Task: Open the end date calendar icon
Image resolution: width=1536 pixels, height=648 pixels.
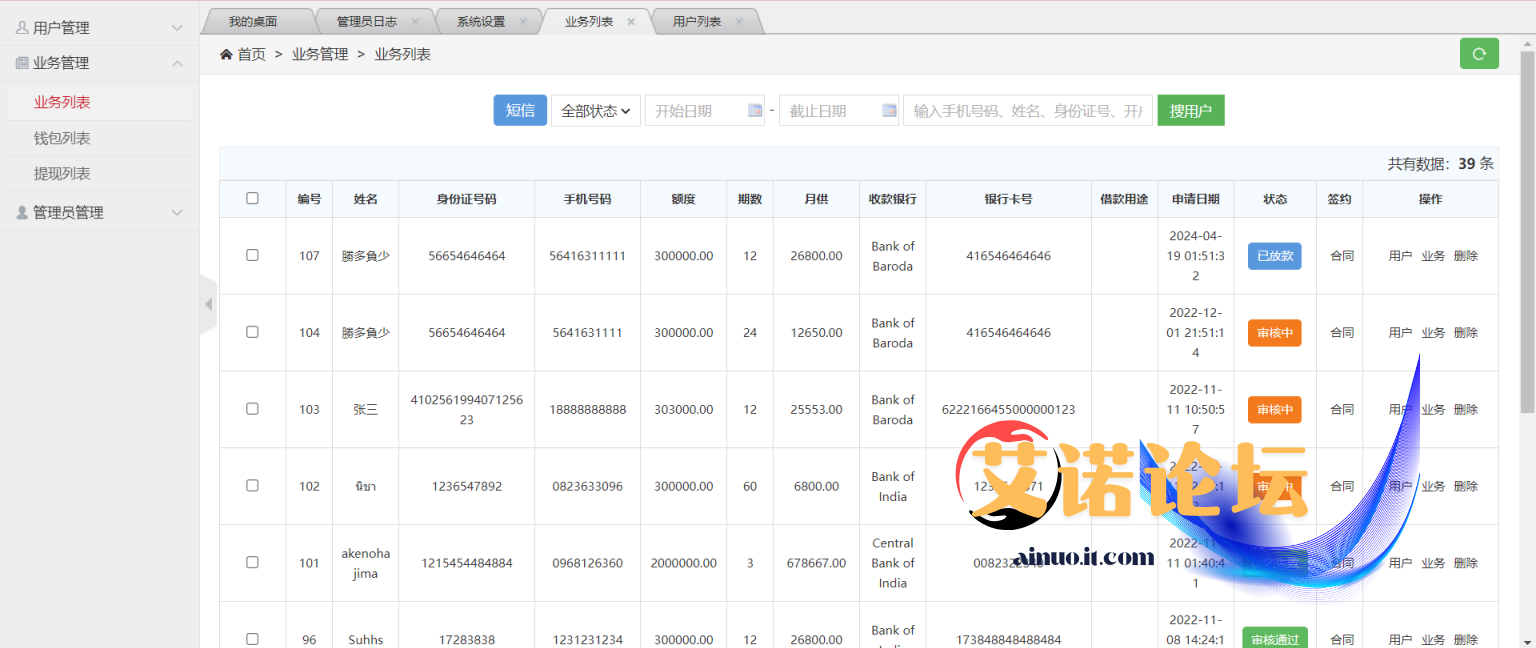Action: tap(889, 110)
